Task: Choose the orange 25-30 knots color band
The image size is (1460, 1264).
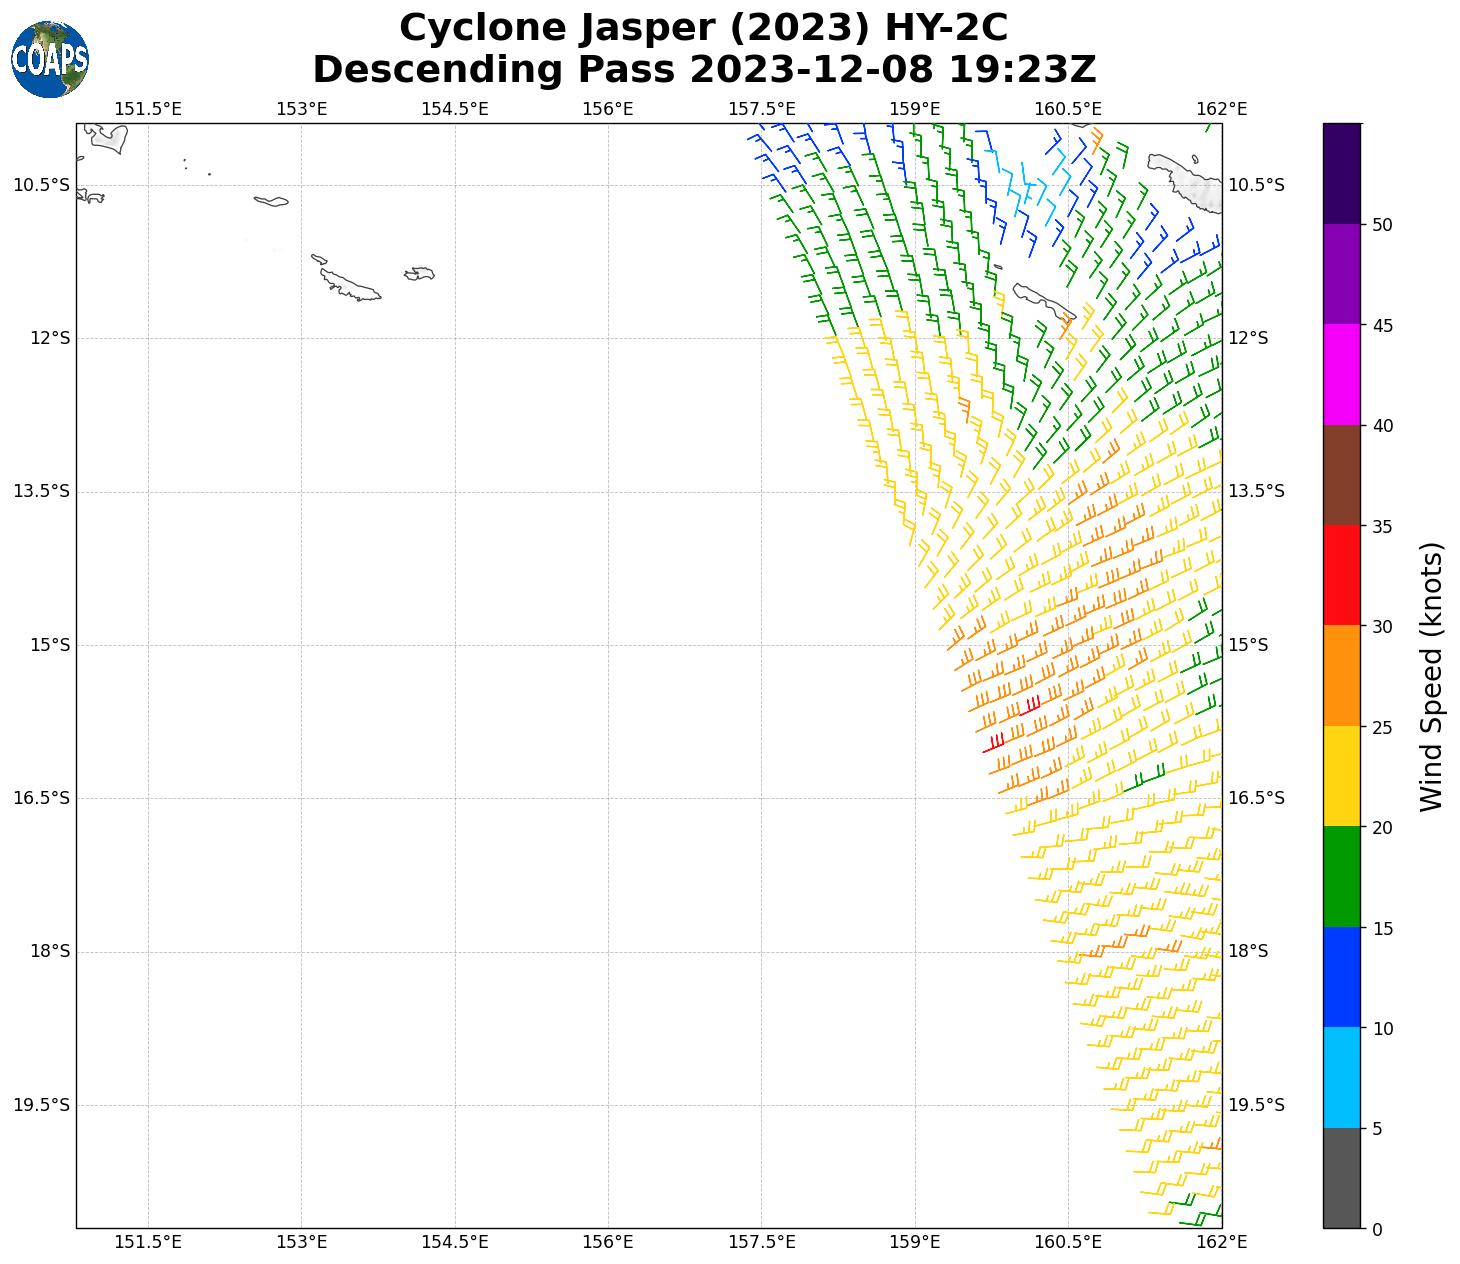Action: 1341,675
